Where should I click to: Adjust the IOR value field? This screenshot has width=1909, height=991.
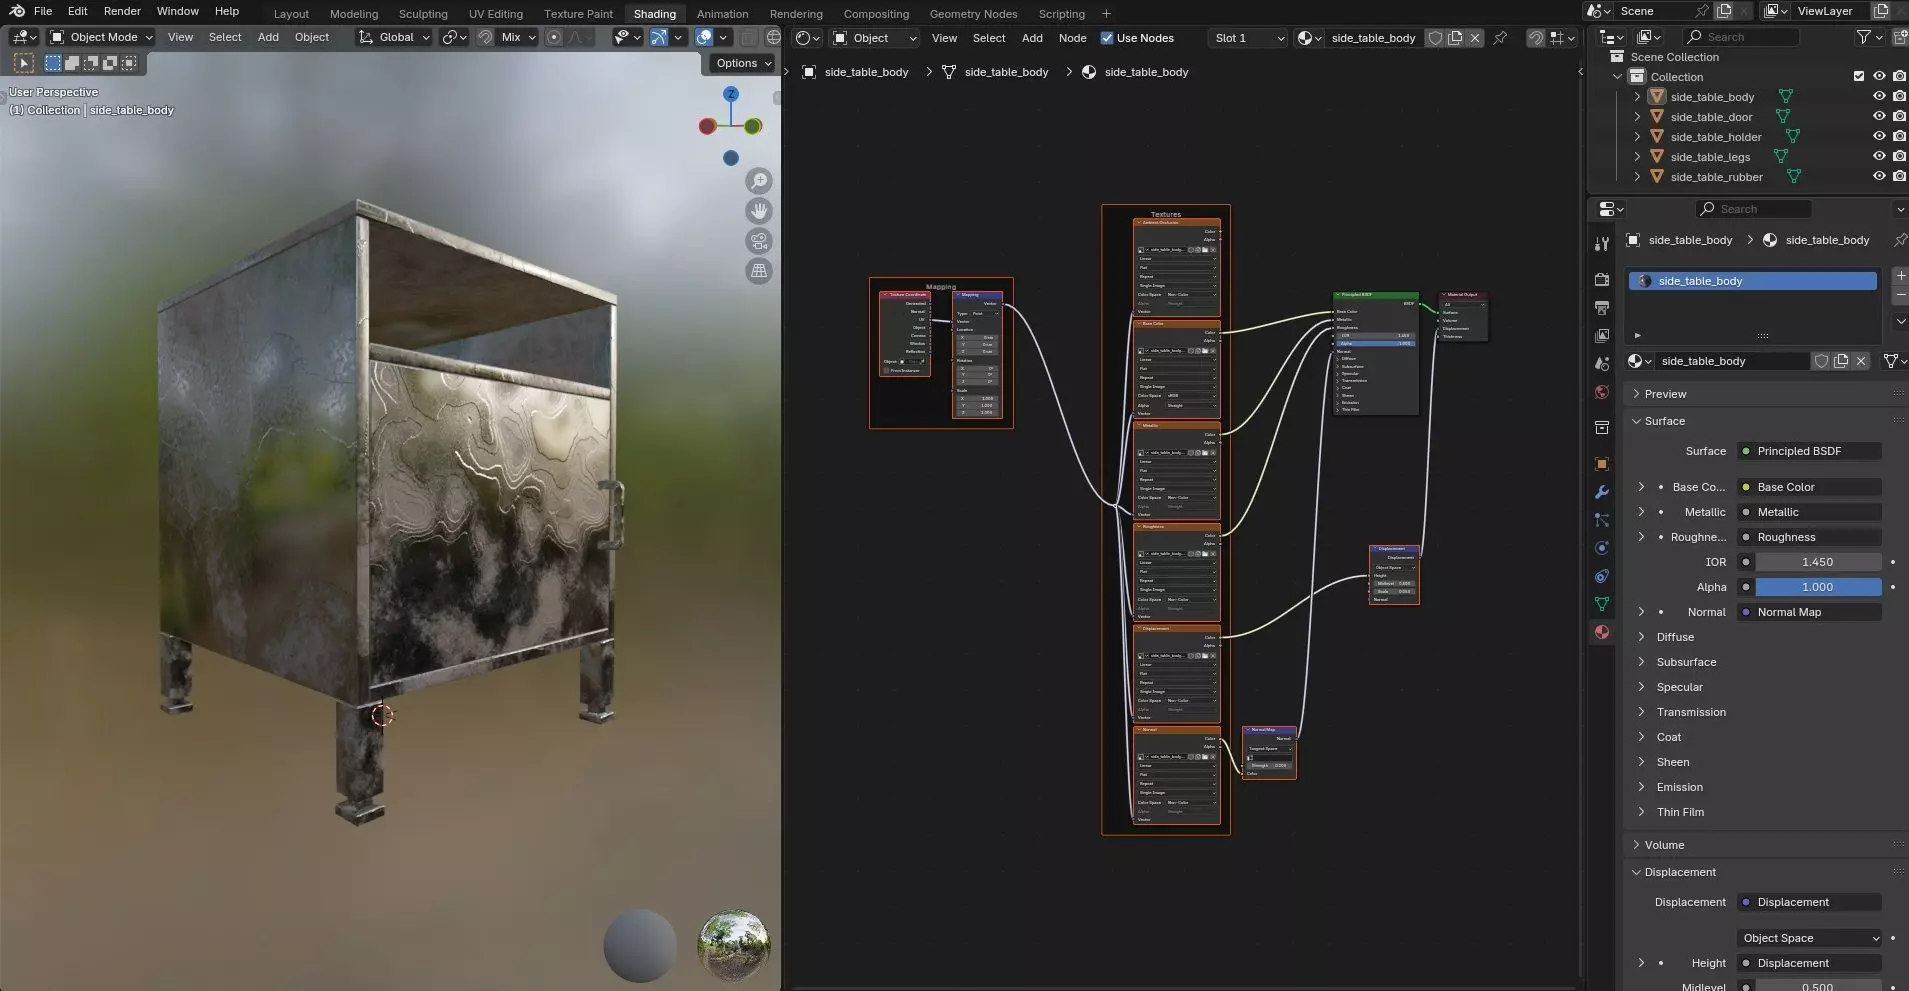pos(1818,562)
